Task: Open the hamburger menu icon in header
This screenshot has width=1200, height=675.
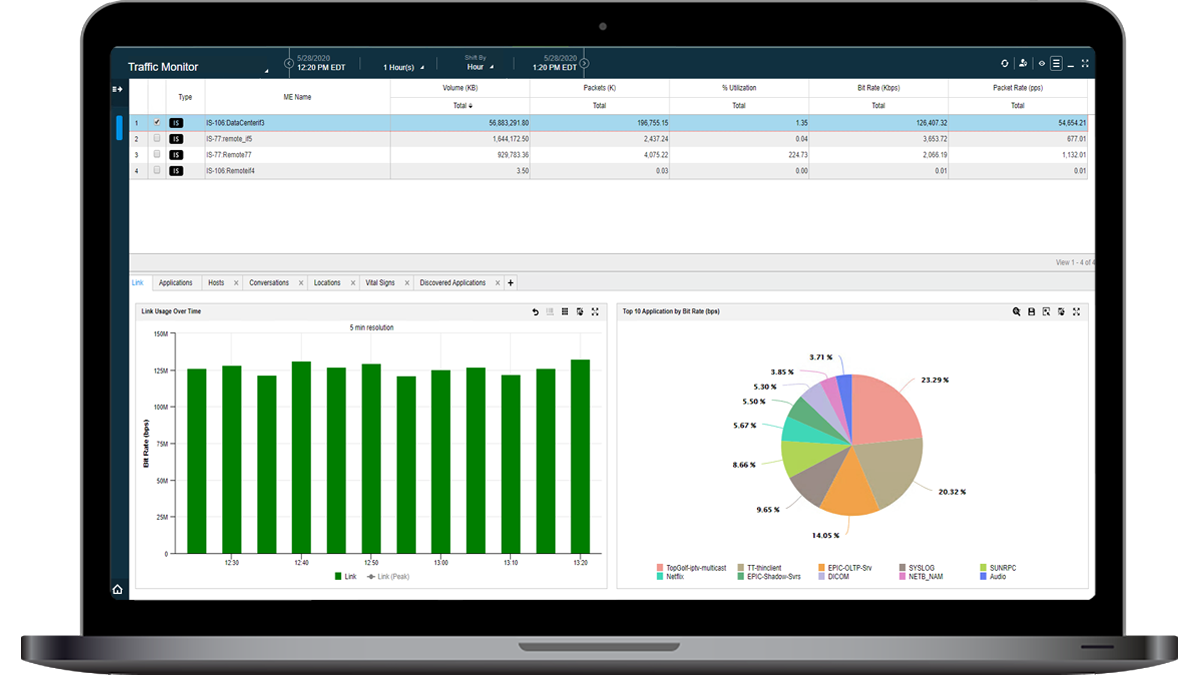Action: pos(1056,63)
